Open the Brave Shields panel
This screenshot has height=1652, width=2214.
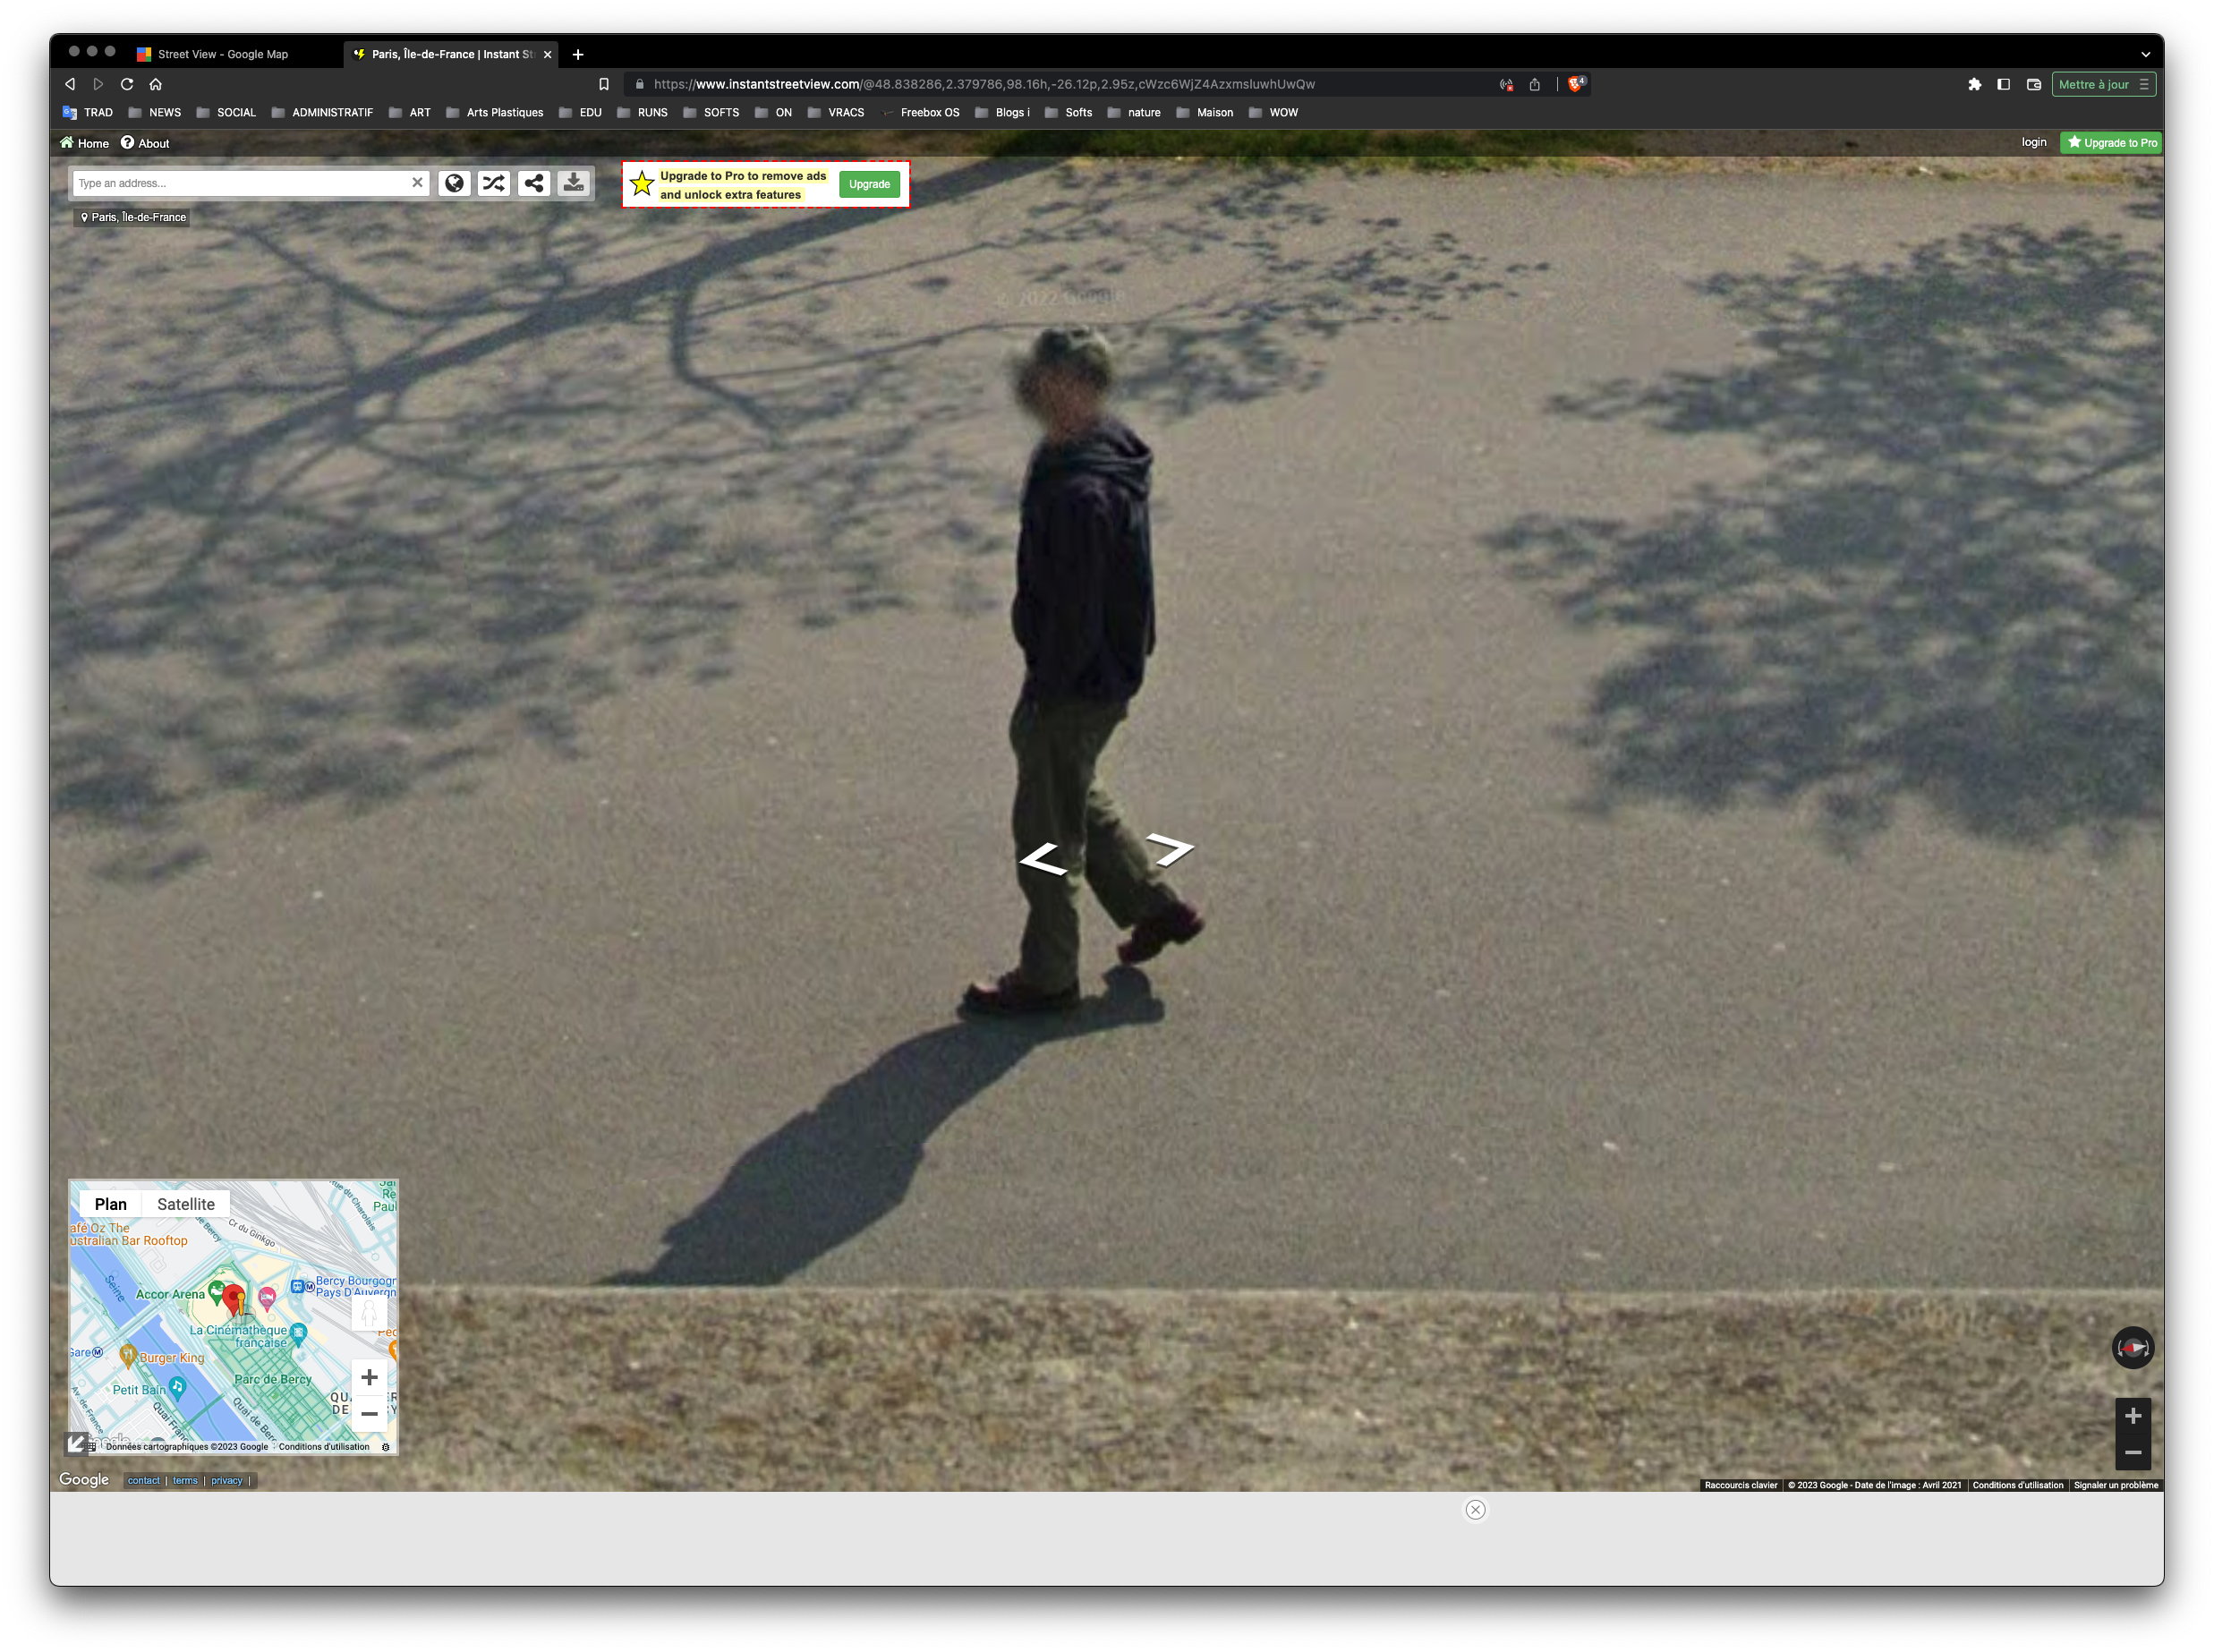[x=1576, y=84]
